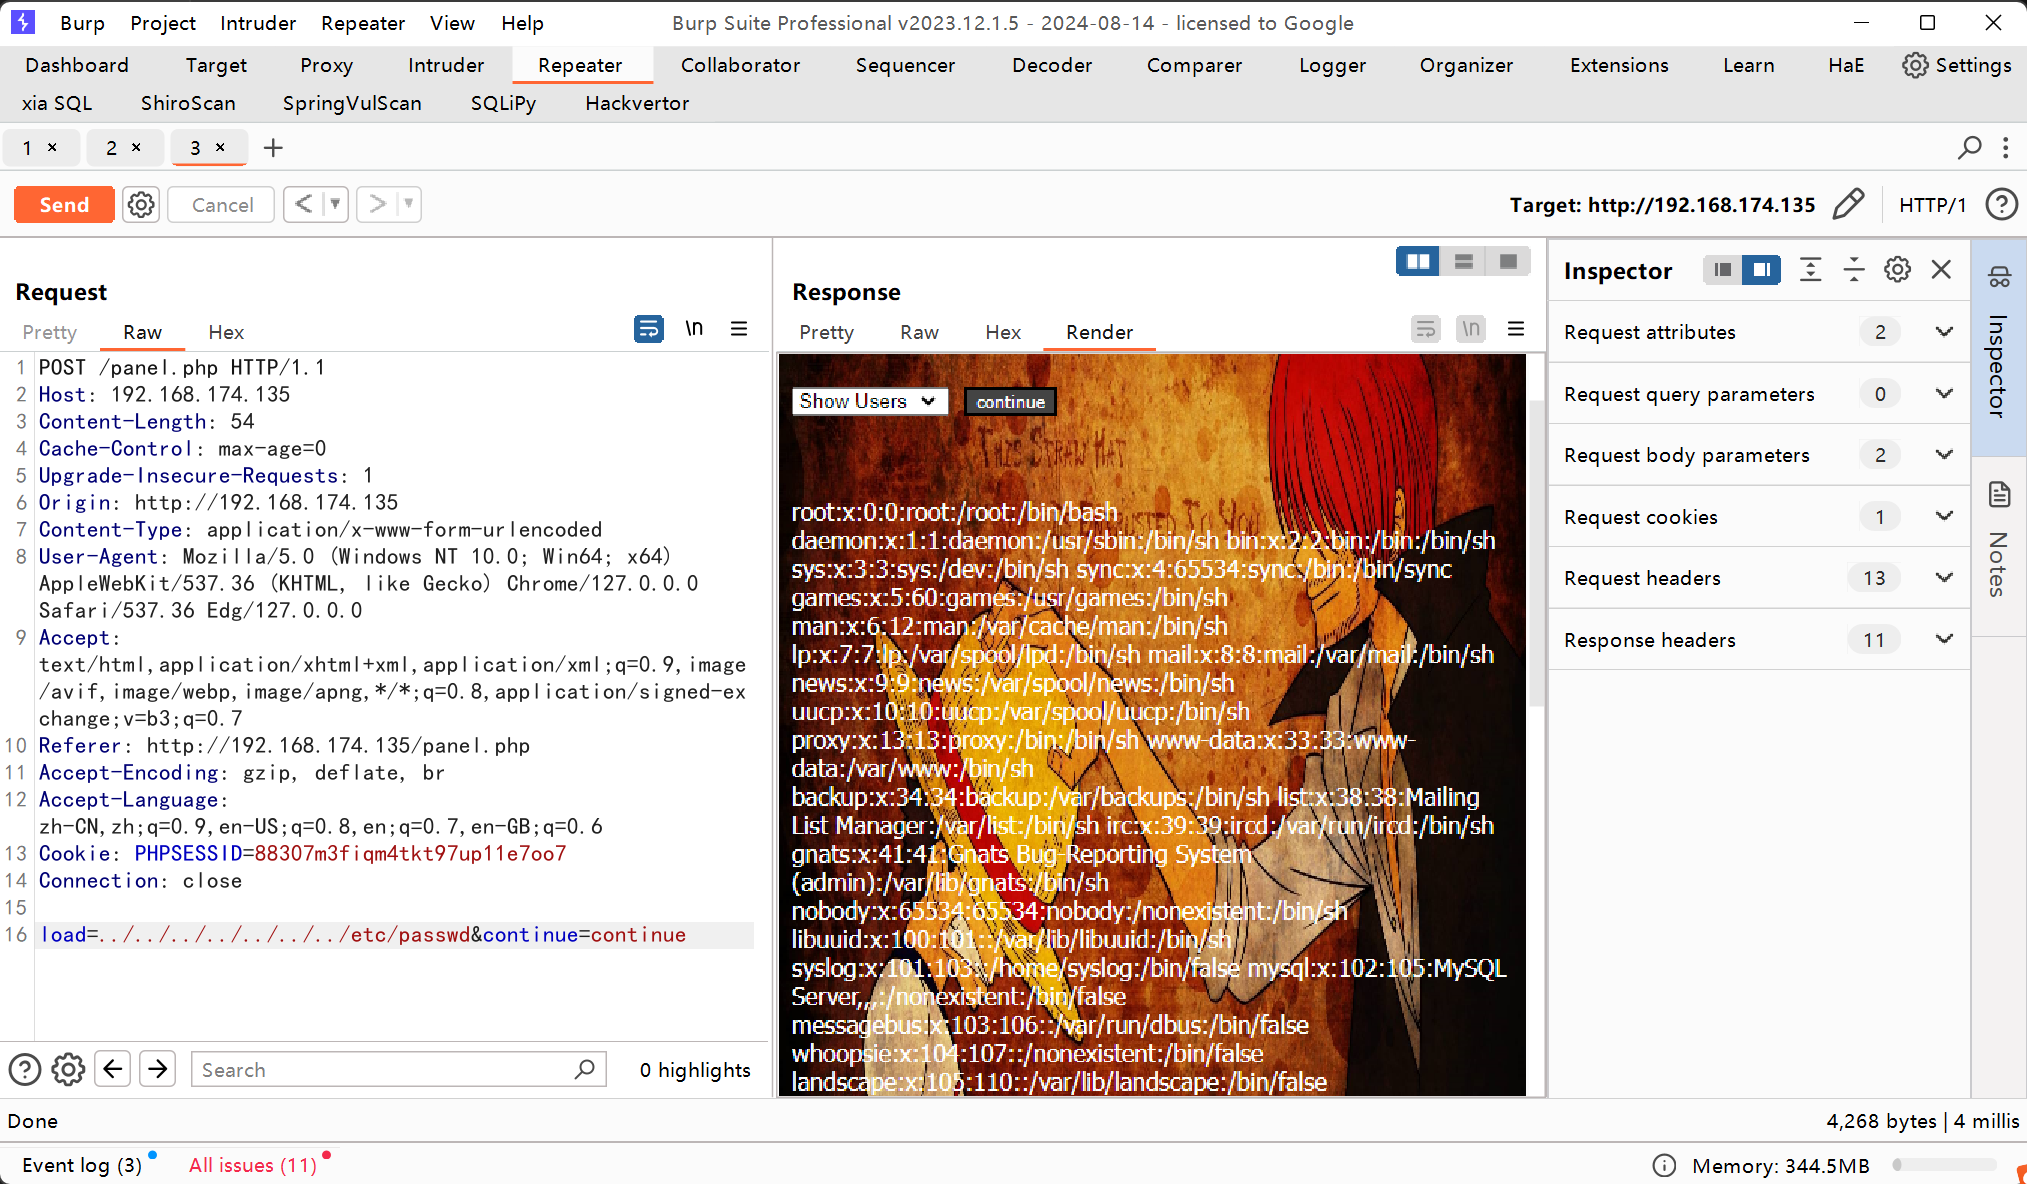Switch to top-bottom request/response layout
The width and height of the screenshot is (2027, 1184).
(x=1463, y=261)
